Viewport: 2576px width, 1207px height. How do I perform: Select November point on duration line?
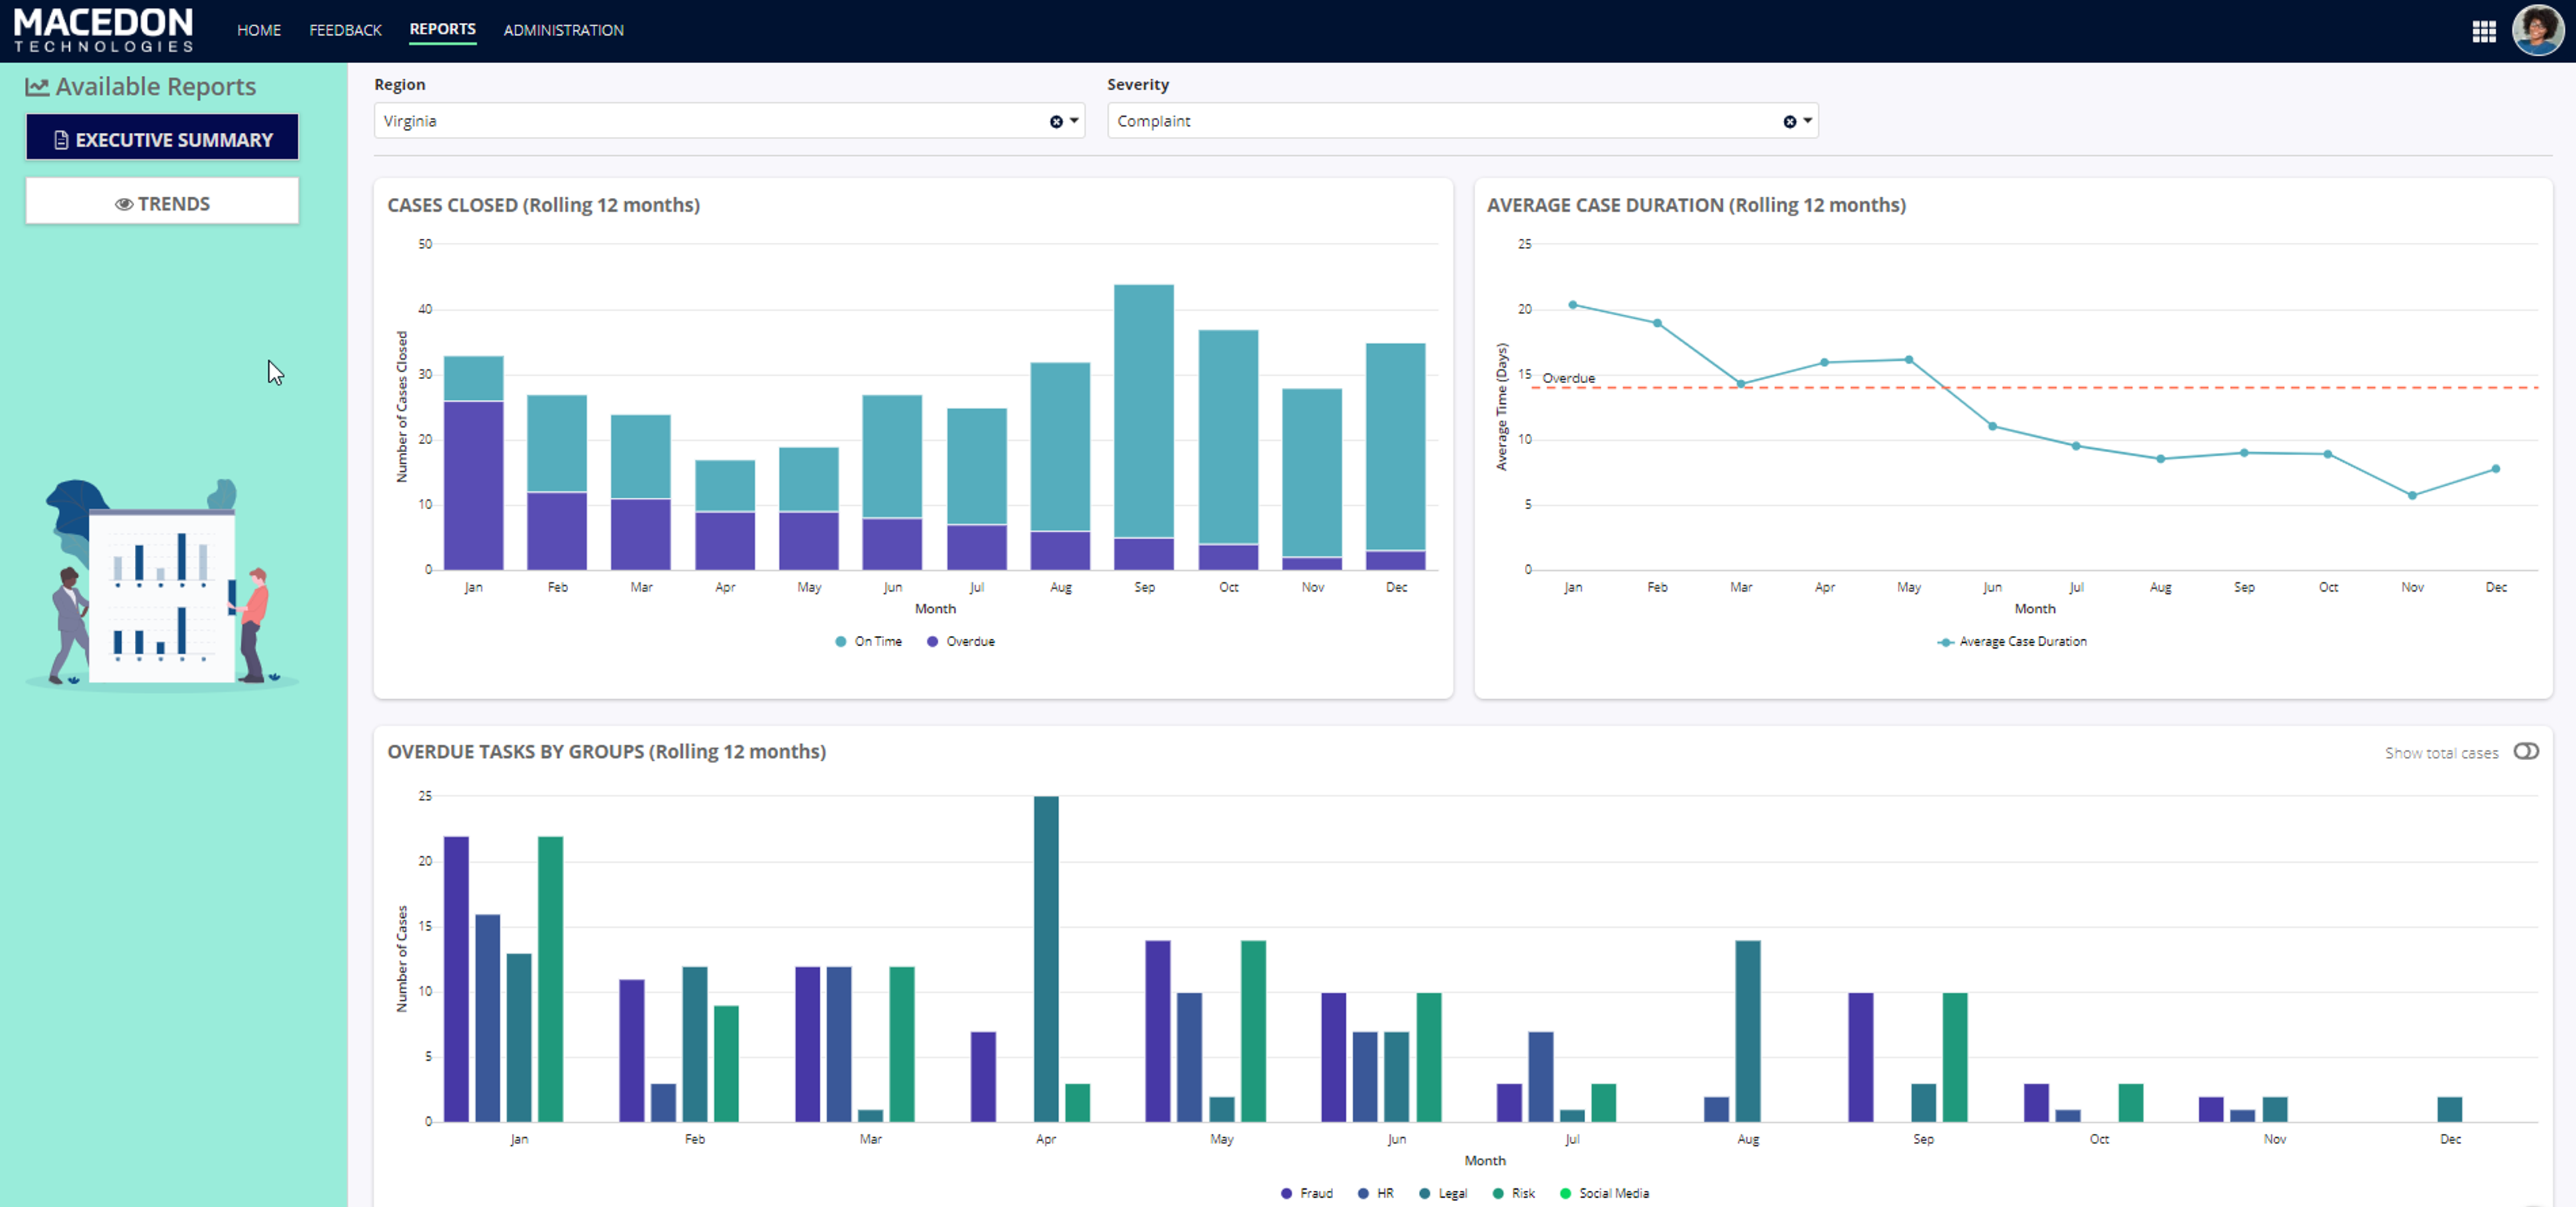coord(2412,495)
